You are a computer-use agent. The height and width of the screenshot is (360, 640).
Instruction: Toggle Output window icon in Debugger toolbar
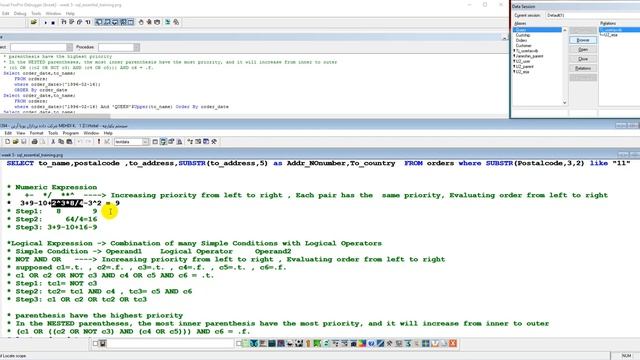point(131,22)
